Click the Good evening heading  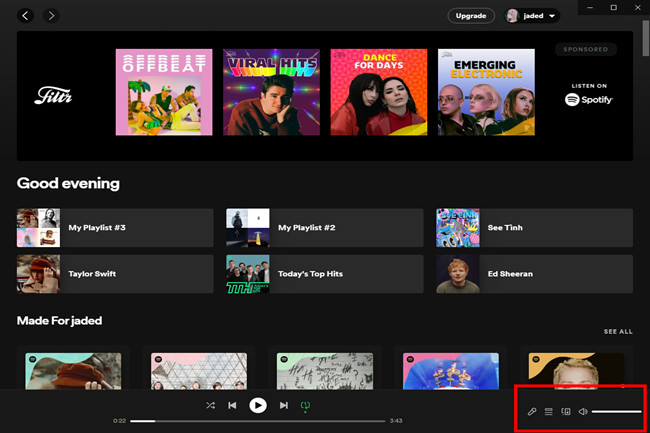click(x=68, y=183)
